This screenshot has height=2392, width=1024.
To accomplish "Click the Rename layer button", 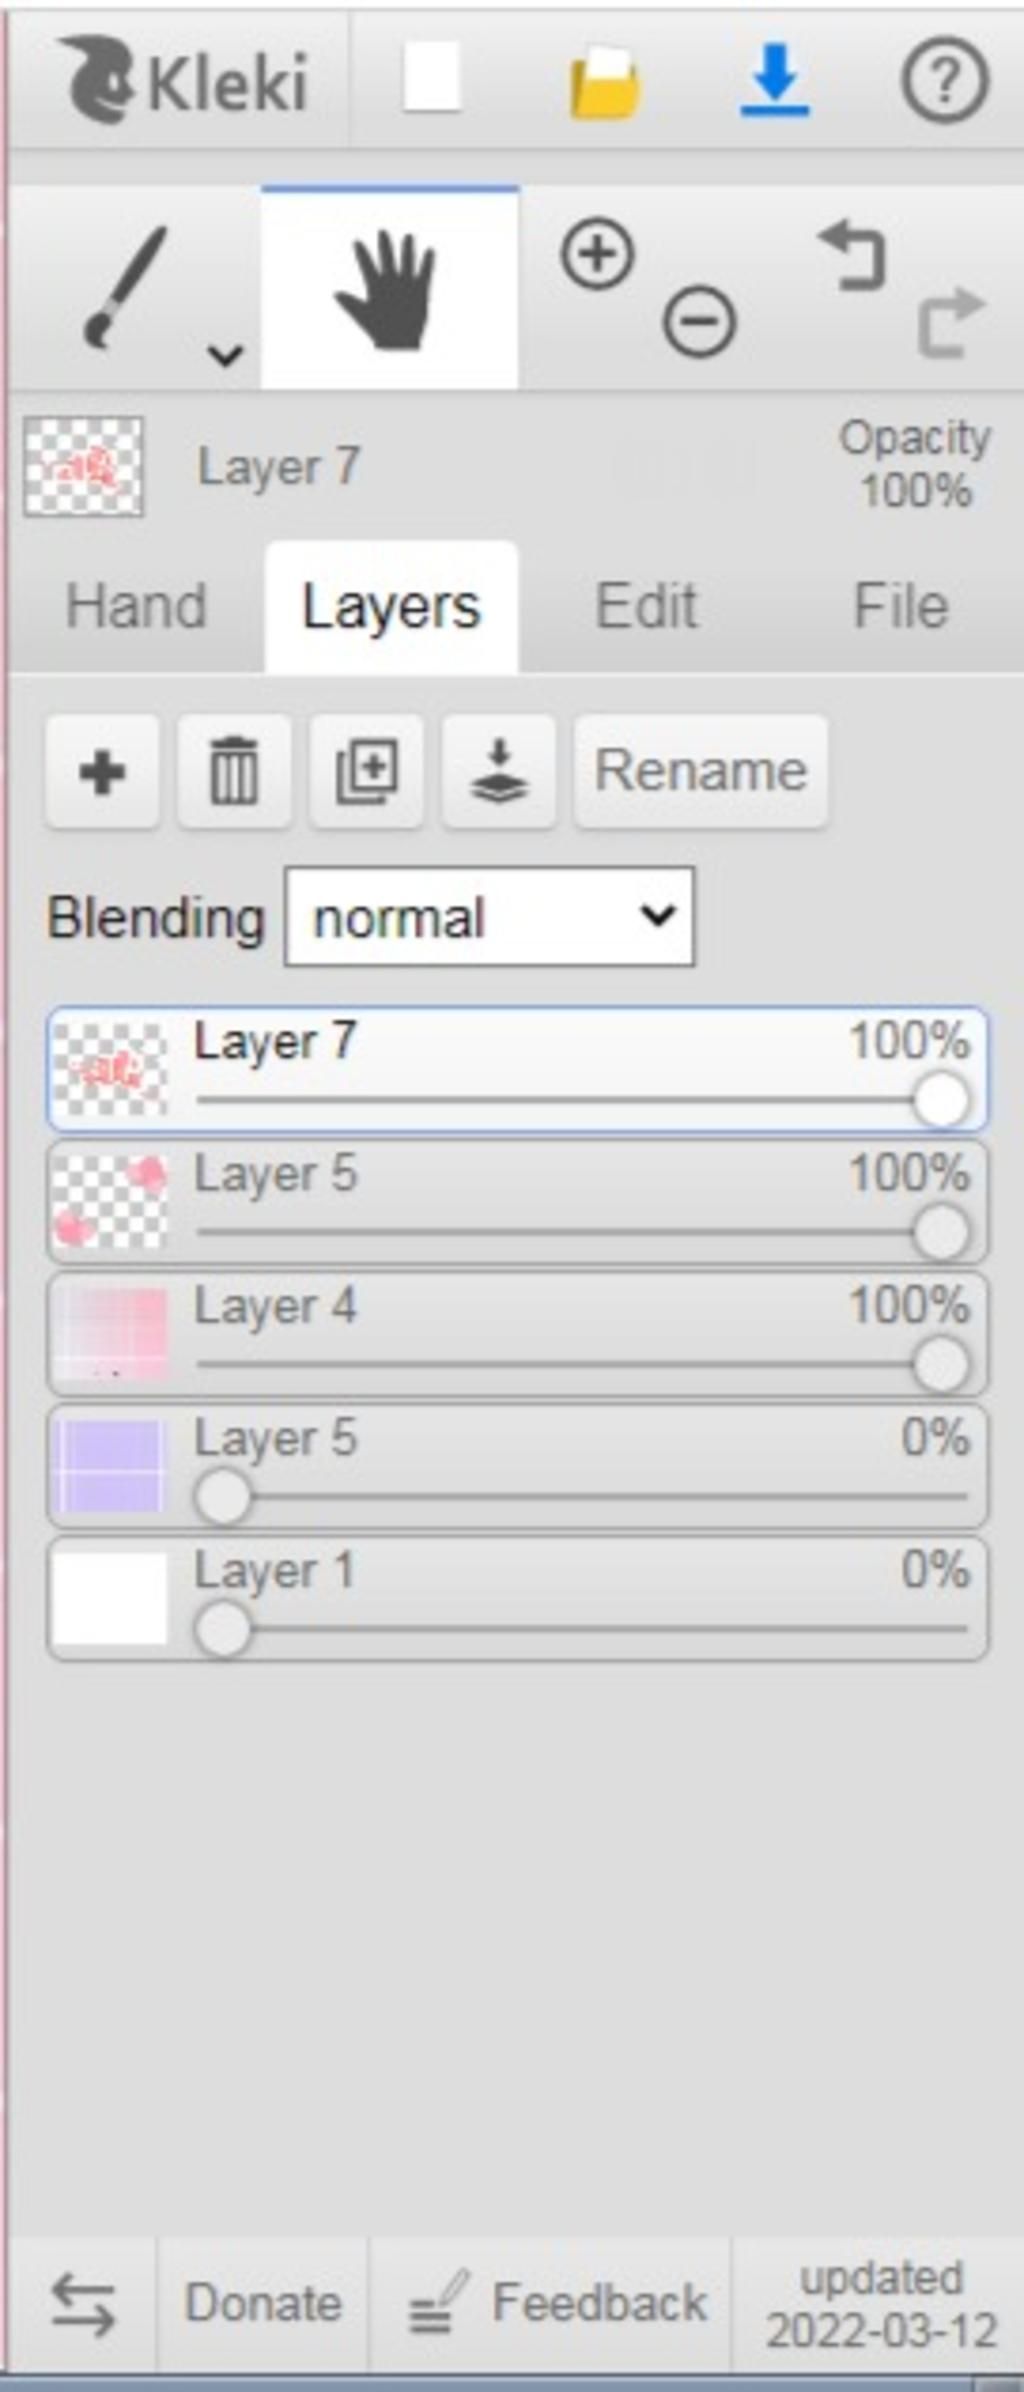I will pyautogui.click(x=701, y=772).
